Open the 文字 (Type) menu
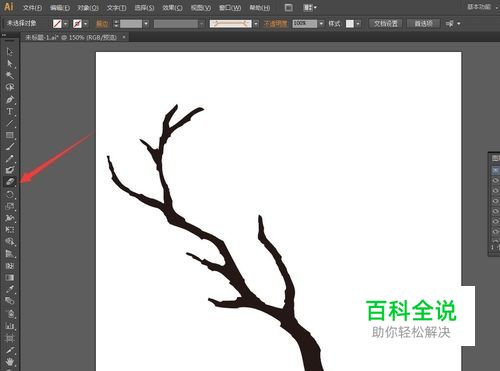Viewport: 500px width, 371px height. point(116,8)
